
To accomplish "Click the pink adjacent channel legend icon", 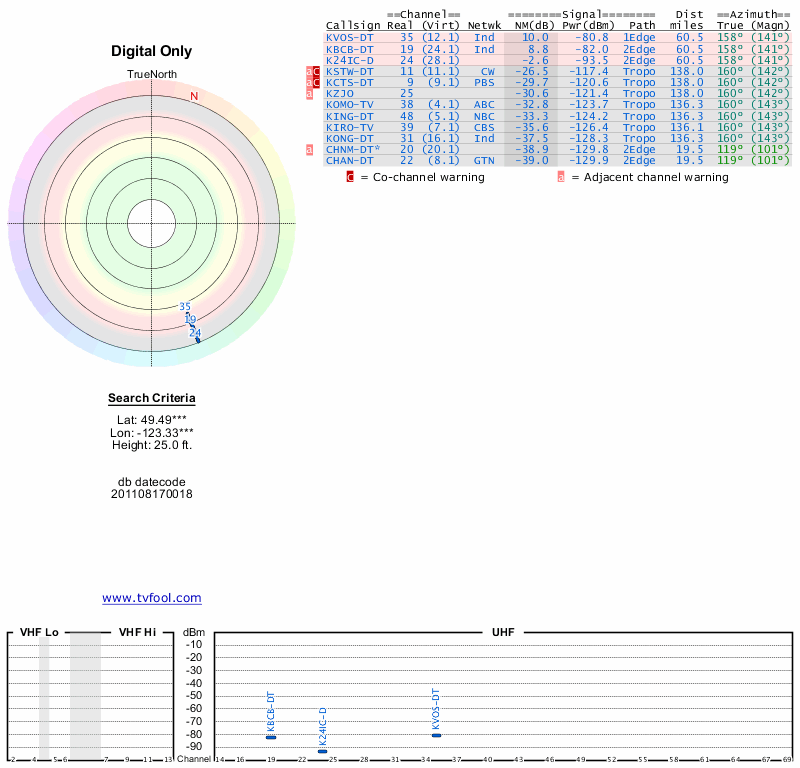I will 561,177.
